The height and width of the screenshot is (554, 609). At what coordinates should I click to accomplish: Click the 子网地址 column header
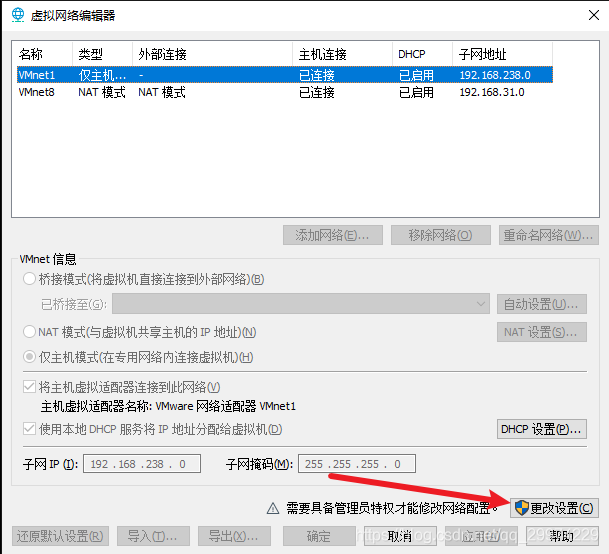(x=503, y=54)
